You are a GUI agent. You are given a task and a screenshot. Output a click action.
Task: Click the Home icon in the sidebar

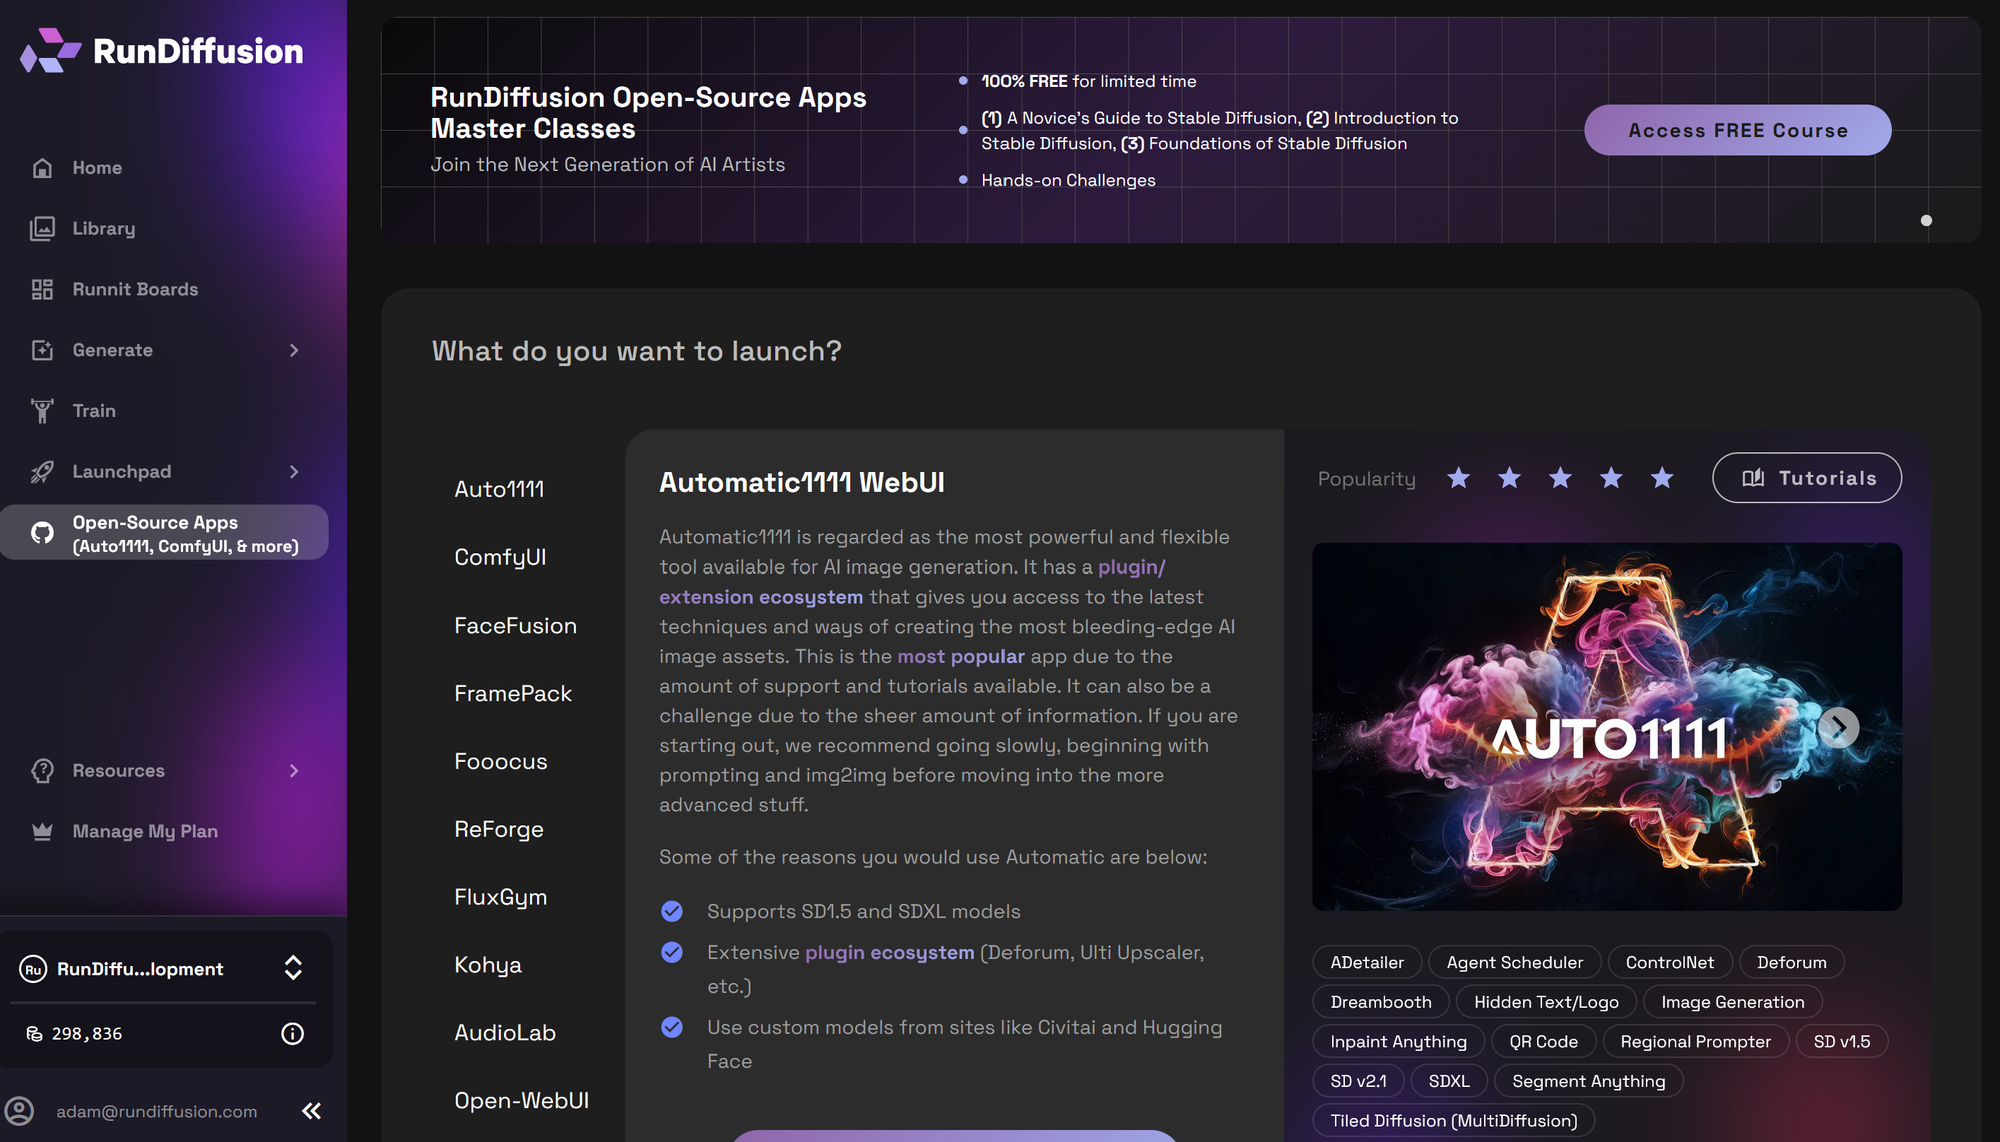coord(41,167)
